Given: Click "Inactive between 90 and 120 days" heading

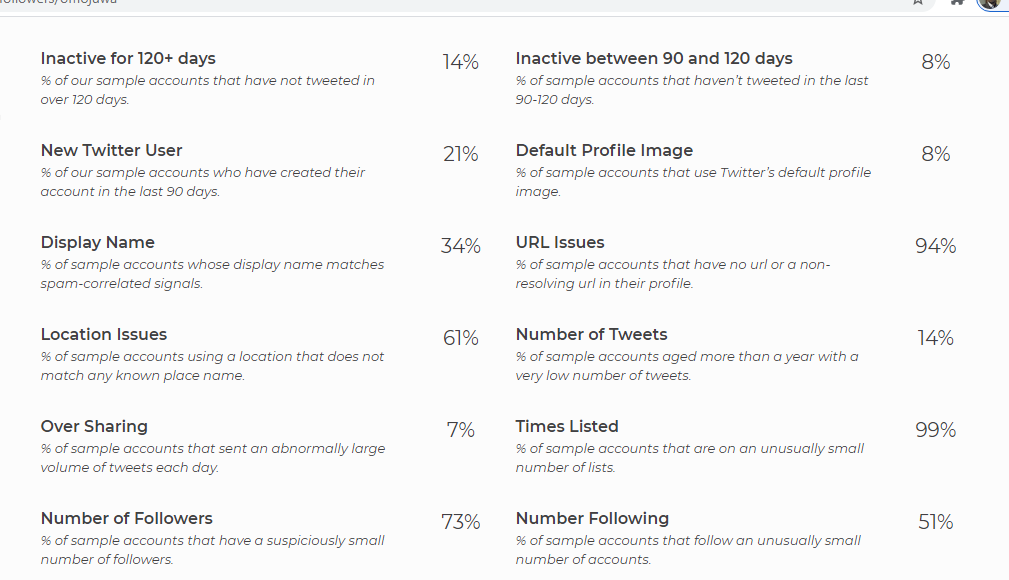Looking at the screenshot, I should point(654,59).
